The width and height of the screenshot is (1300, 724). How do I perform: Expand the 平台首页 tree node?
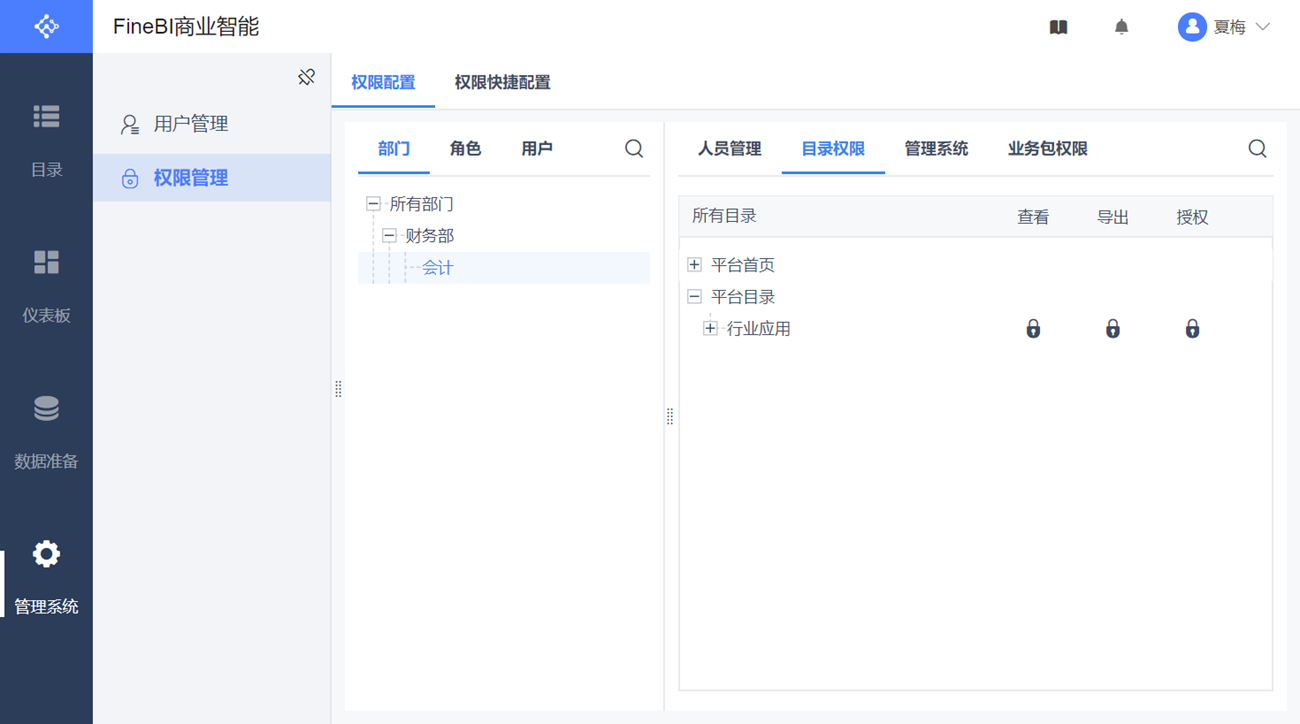tap(695, 265)
